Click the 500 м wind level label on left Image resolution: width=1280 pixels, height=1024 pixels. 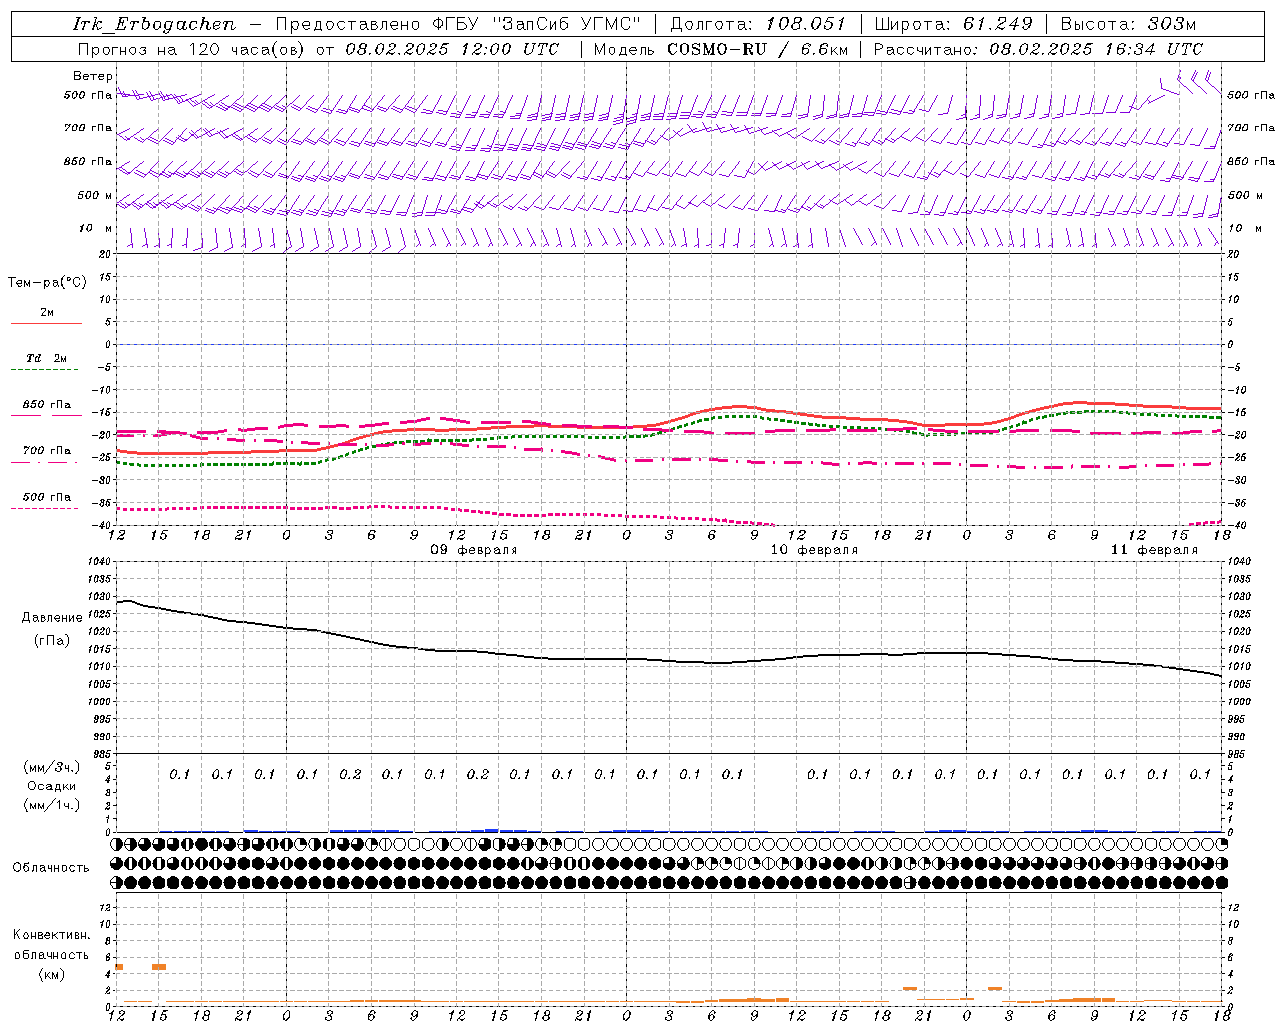[95, 196]
